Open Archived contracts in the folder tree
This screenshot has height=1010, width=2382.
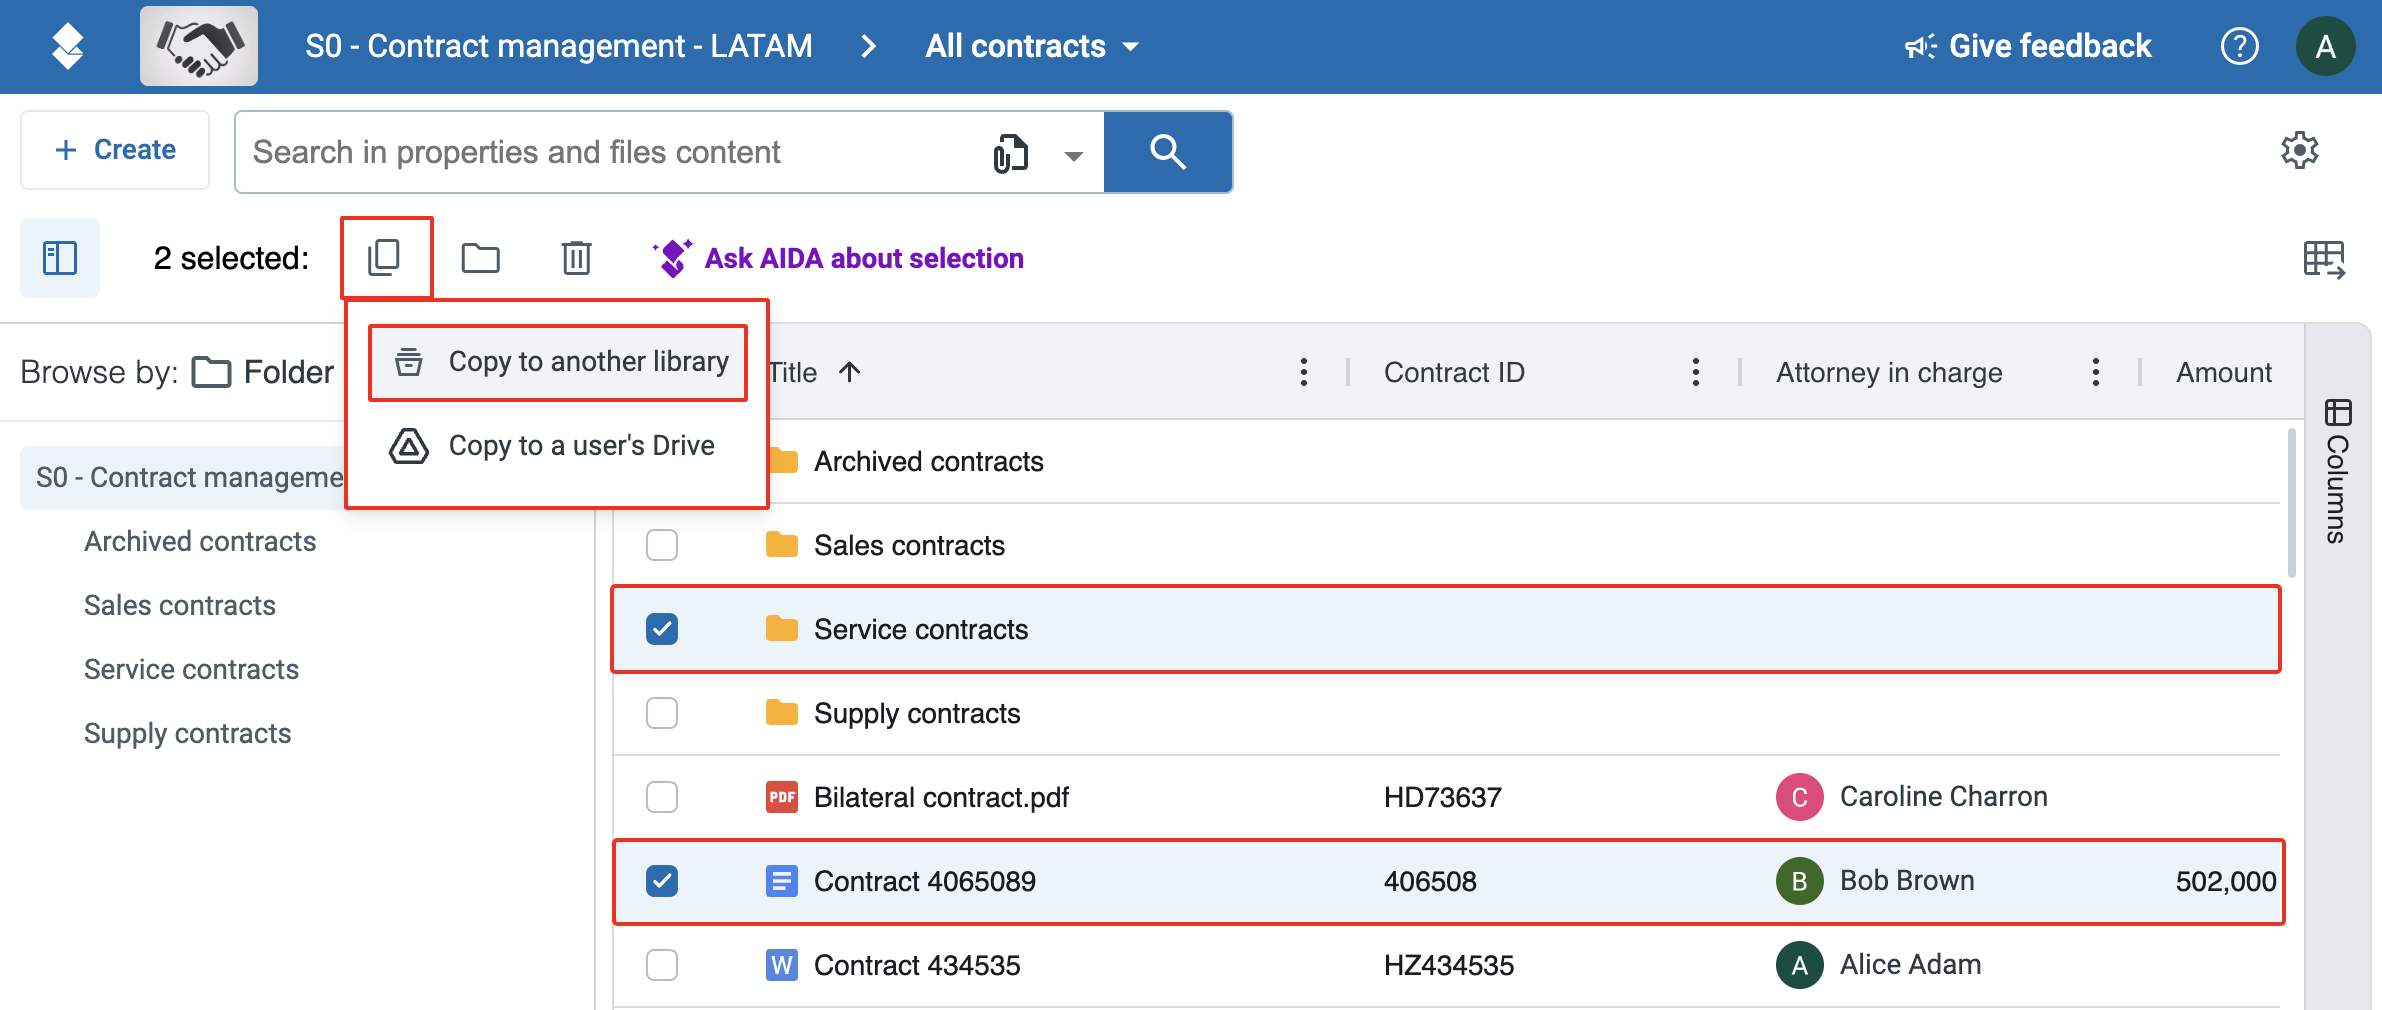tap(200, 541)
